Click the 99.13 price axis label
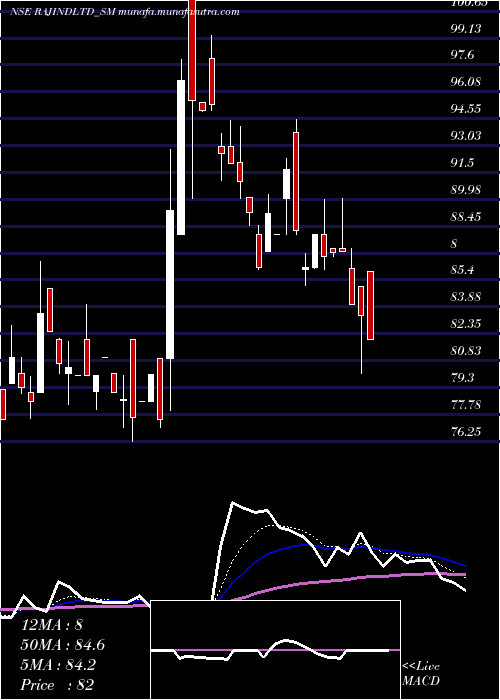This screenshot has height=700, width=500. 466,29
